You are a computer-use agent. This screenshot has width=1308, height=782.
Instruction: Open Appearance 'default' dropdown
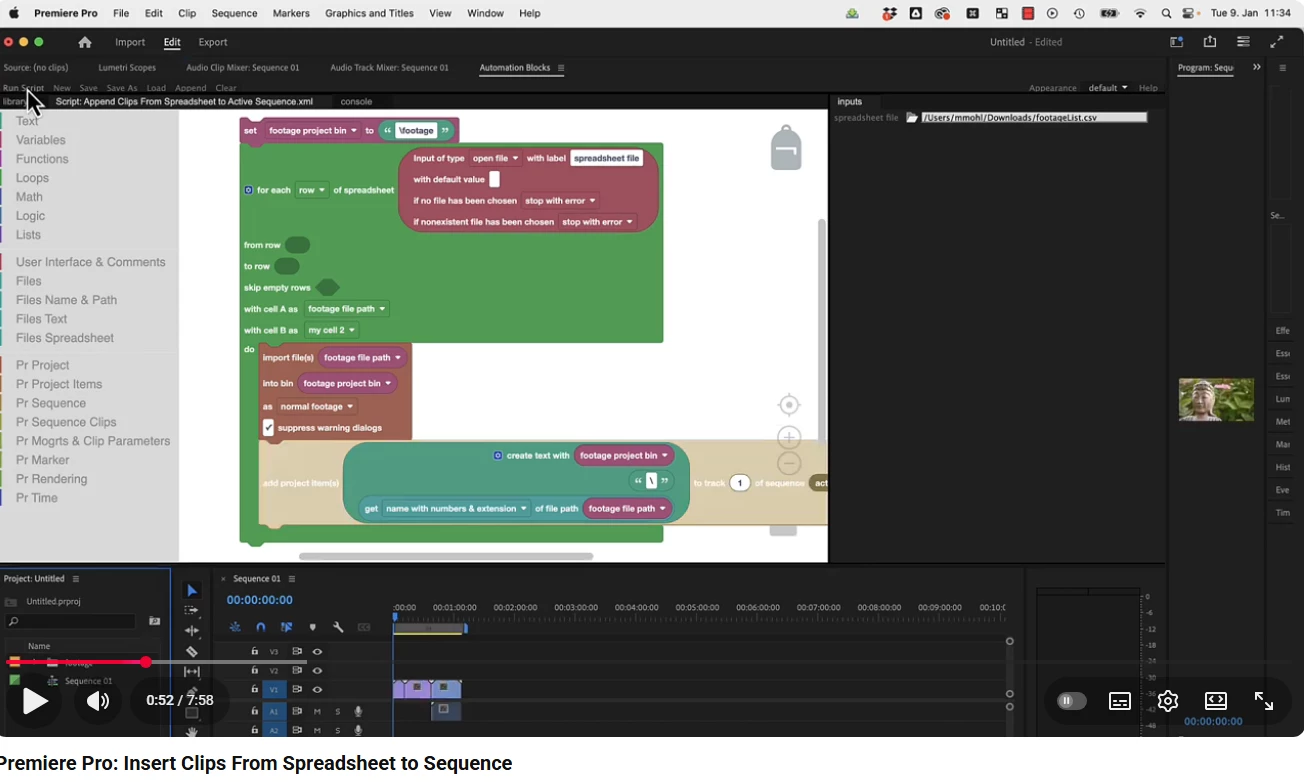pyautogui.click(x=1108, y=88)
